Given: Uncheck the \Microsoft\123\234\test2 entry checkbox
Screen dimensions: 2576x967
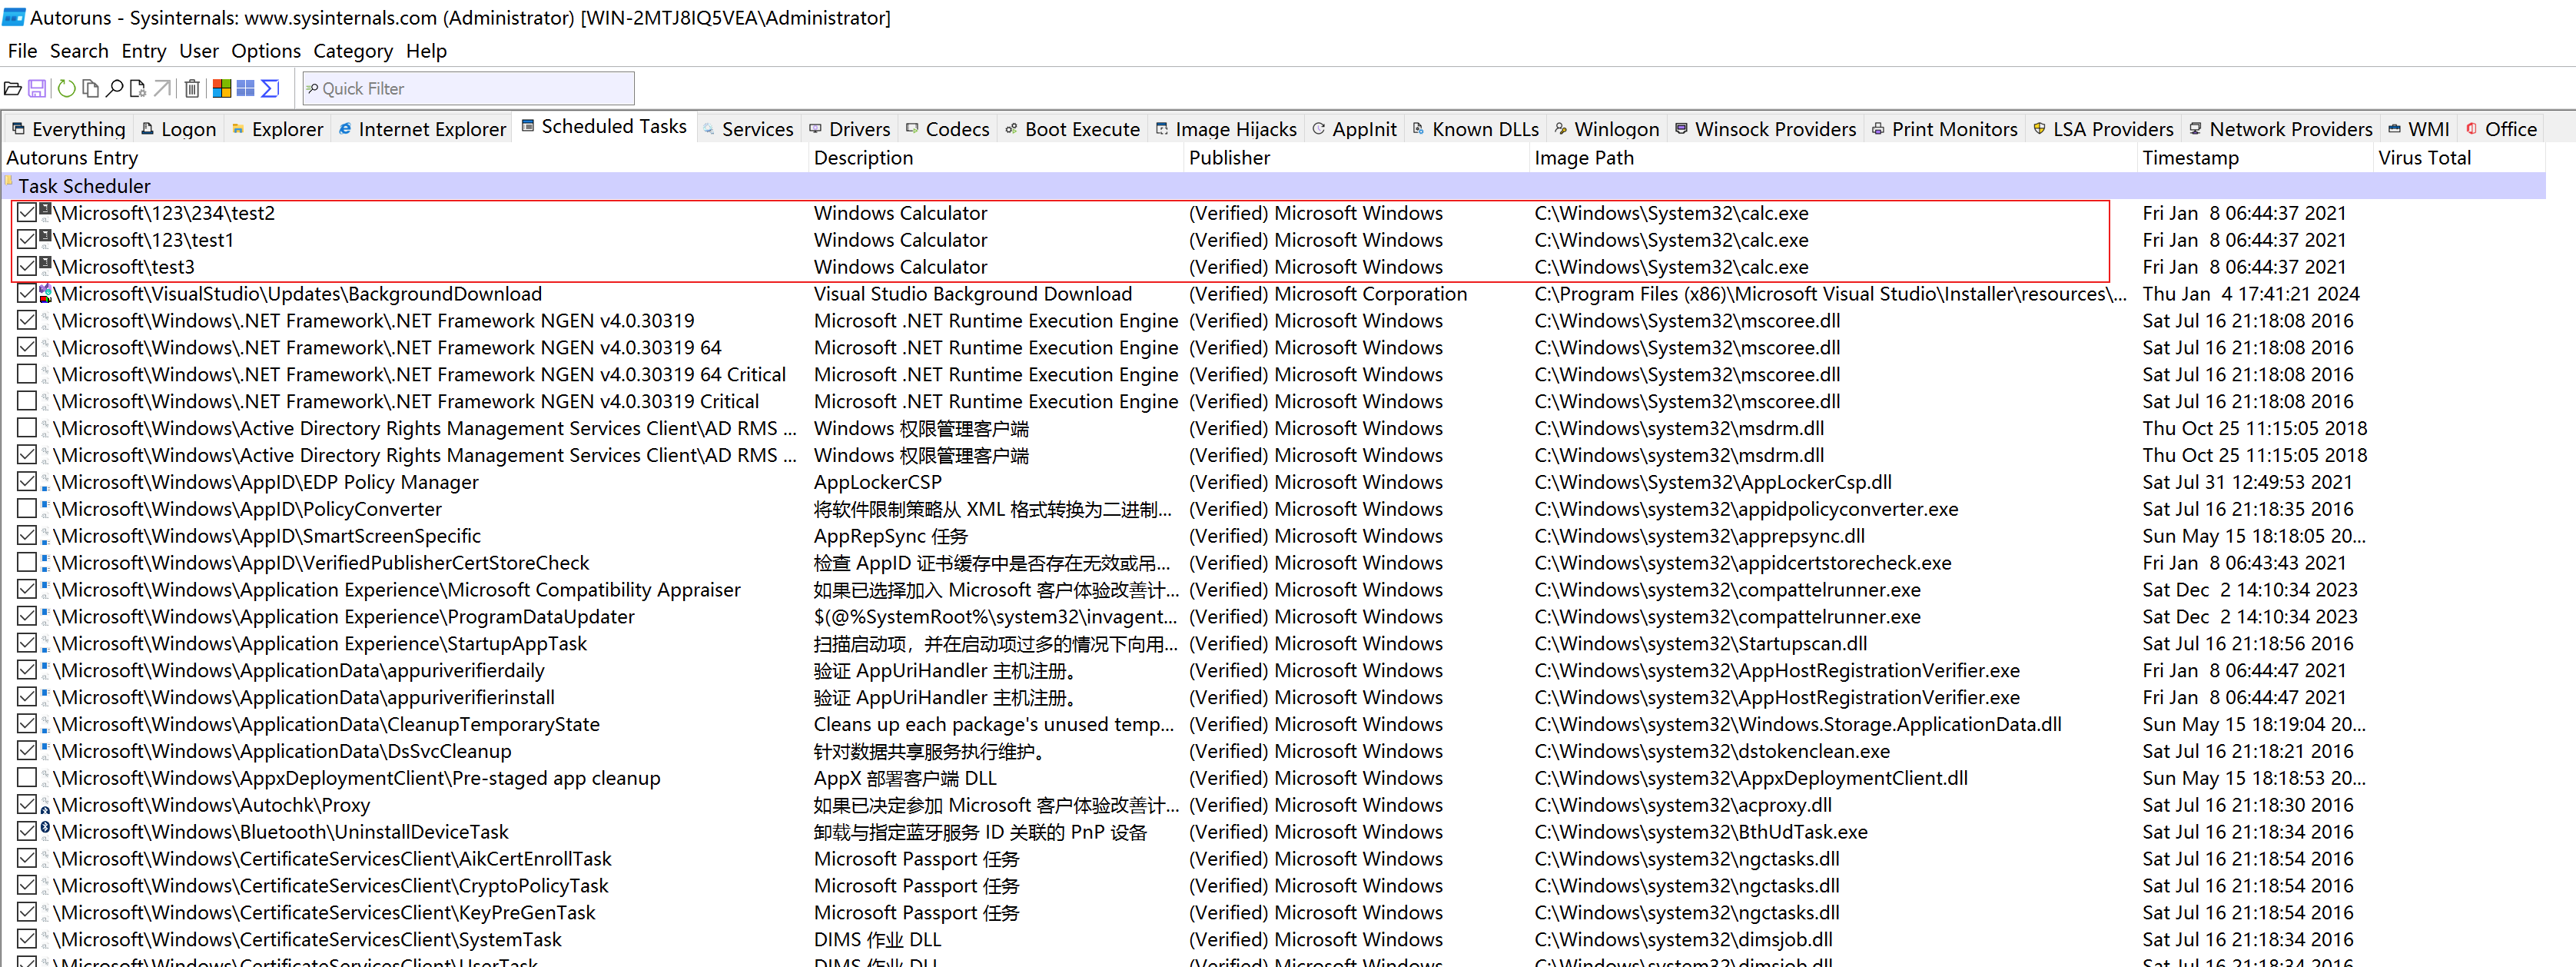Looking at the screenshot, I should (27, 212).
